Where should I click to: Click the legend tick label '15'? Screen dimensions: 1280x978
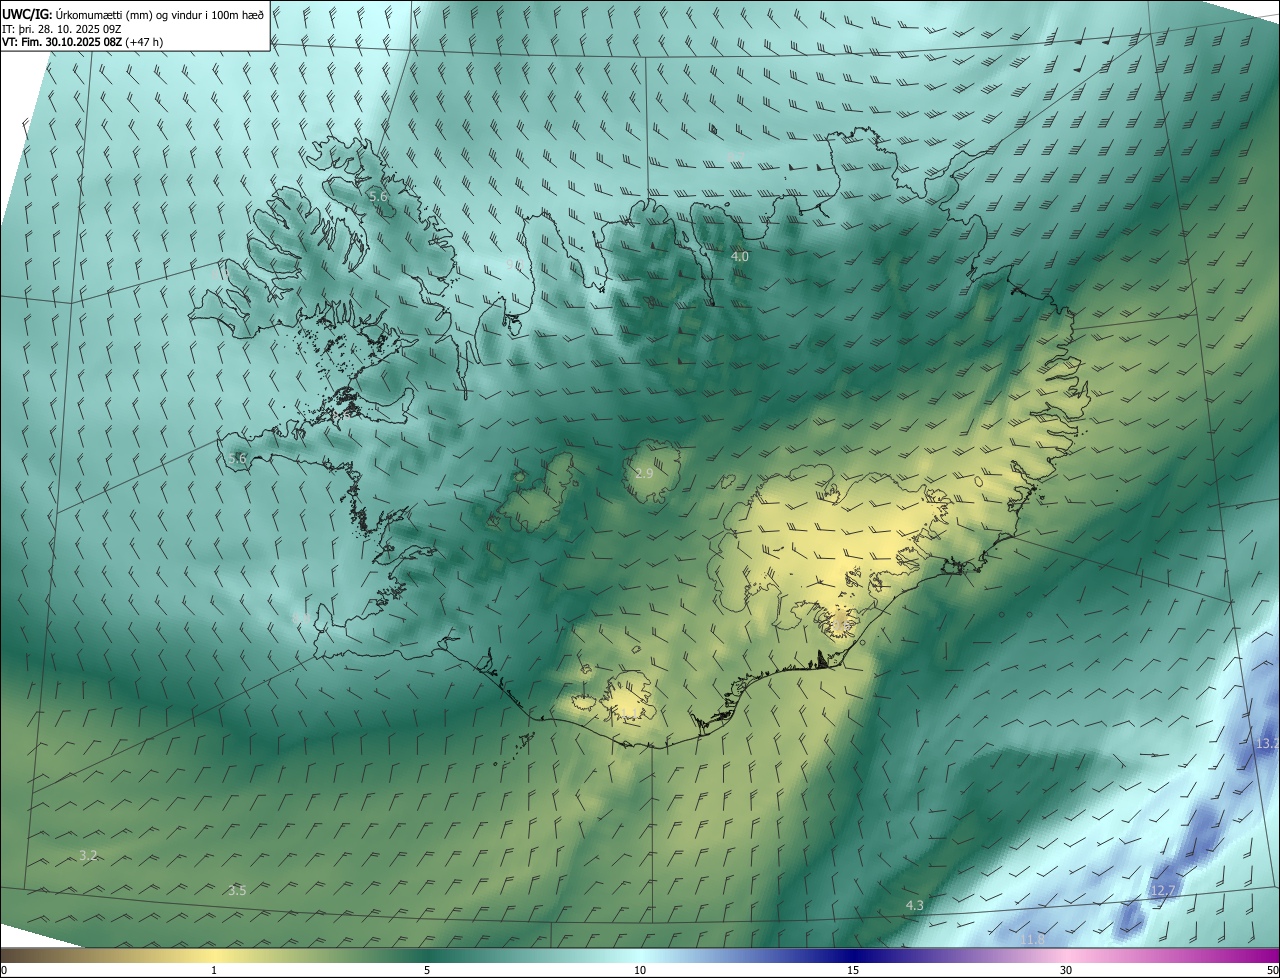tap(853, 970)
